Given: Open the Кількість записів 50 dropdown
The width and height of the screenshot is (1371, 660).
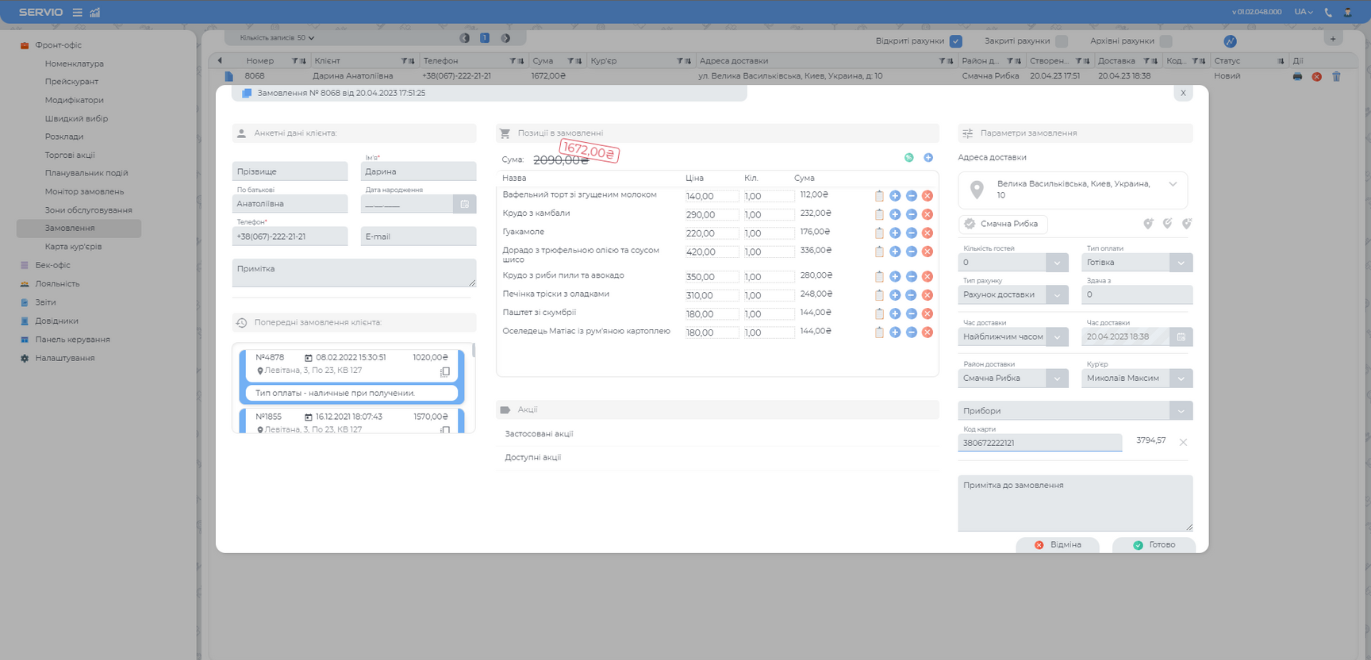Looking at the screenshot, I should click(277, 38).
